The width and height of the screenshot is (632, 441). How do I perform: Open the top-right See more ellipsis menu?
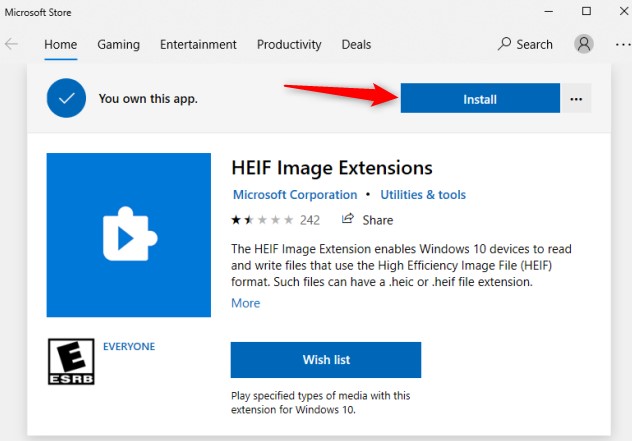pyautogui.click(x=623, y=44)
